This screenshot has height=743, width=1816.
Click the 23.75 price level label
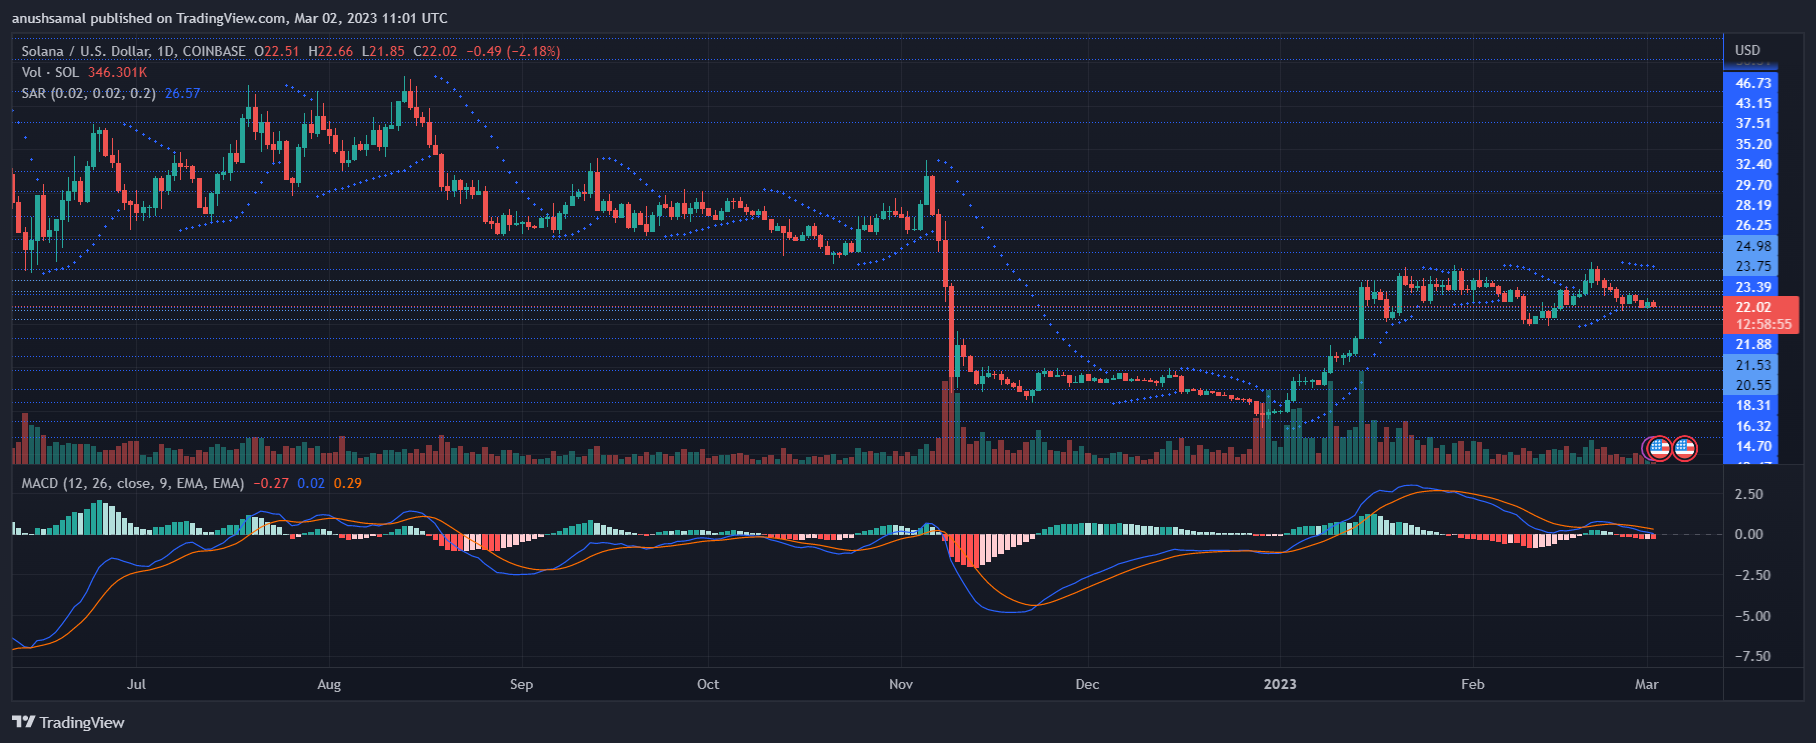[x=1753, y=266]
